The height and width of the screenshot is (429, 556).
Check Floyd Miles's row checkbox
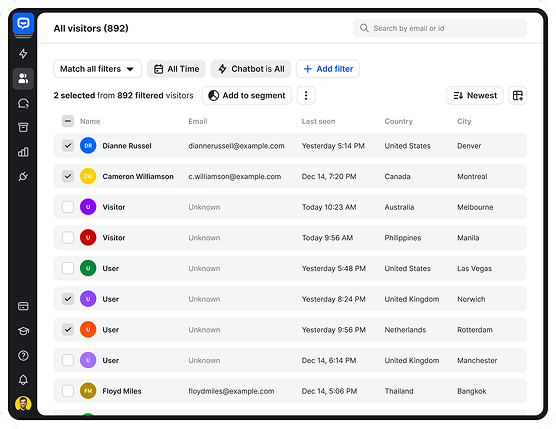pyautogui.click(x=68, y=391)
